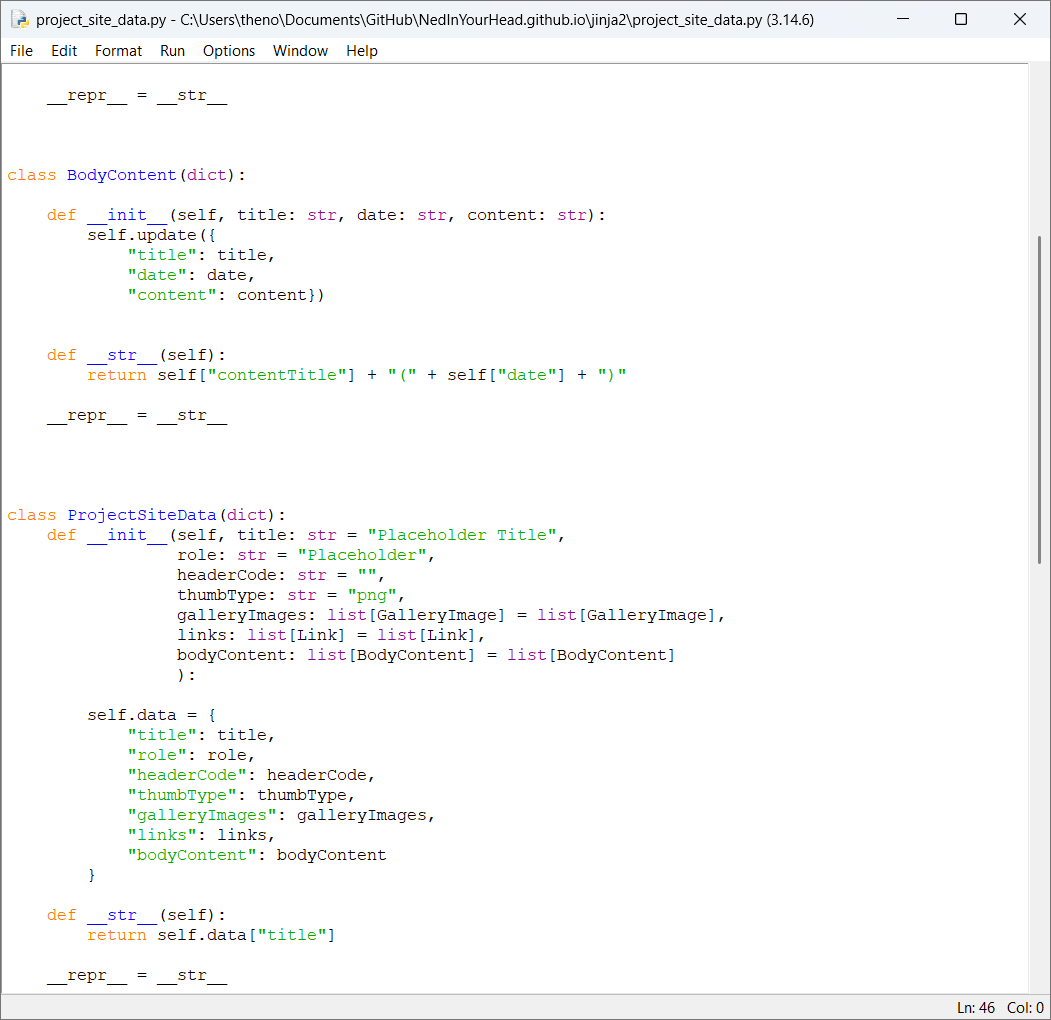The width and height of the screenshot is (1051, 1020).
Task: Open the Edit menu
Action: [64, 51]
